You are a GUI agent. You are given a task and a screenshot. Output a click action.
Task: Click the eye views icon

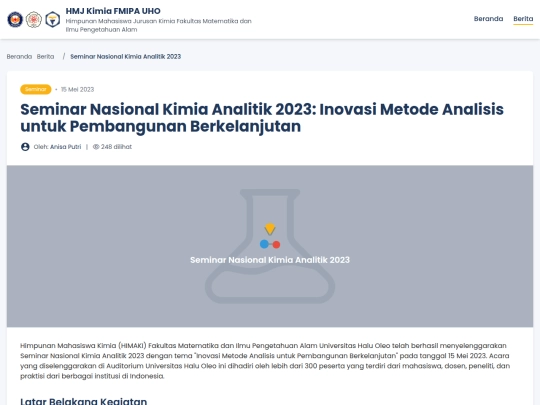click(96, 147)
